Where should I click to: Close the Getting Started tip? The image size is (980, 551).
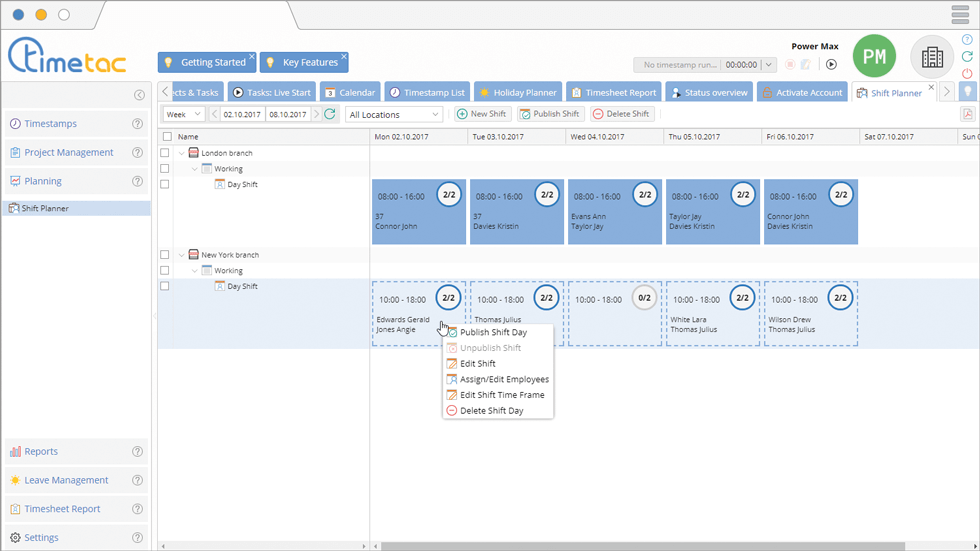coord(252,56)
